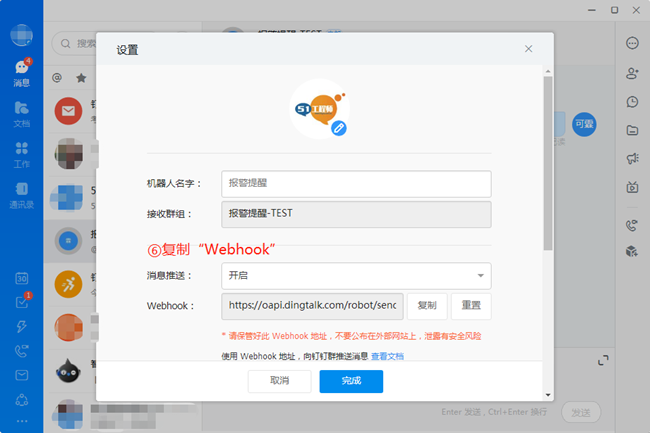
Task: Open the mail envelope icon in left sidebar
Action: point(22,375)
